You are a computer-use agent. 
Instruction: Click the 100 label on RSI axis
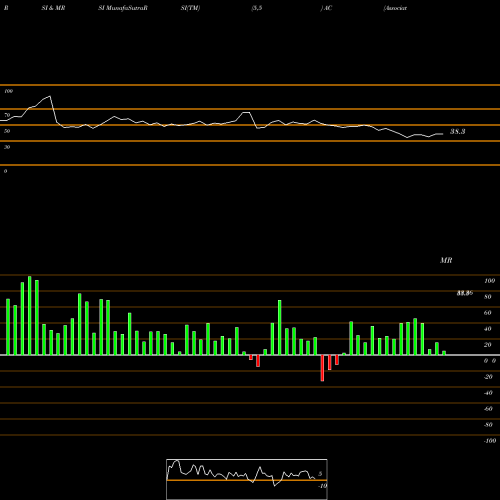[x=8, y=91]
